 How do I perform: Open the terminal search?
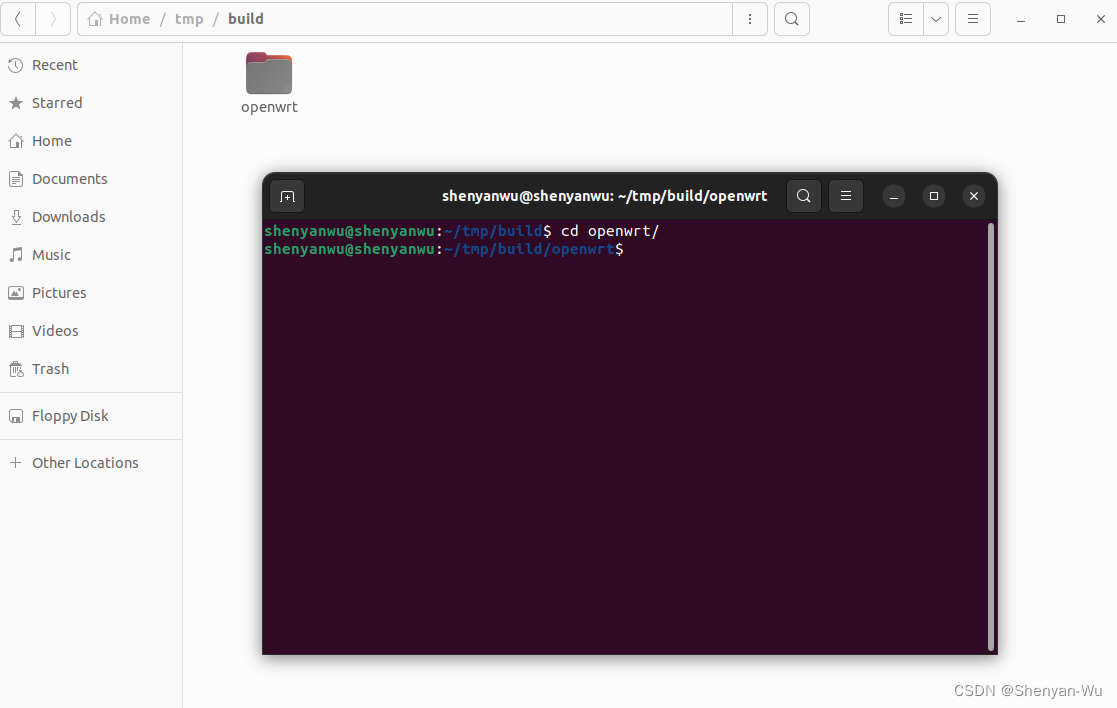[x=804, y=196]
